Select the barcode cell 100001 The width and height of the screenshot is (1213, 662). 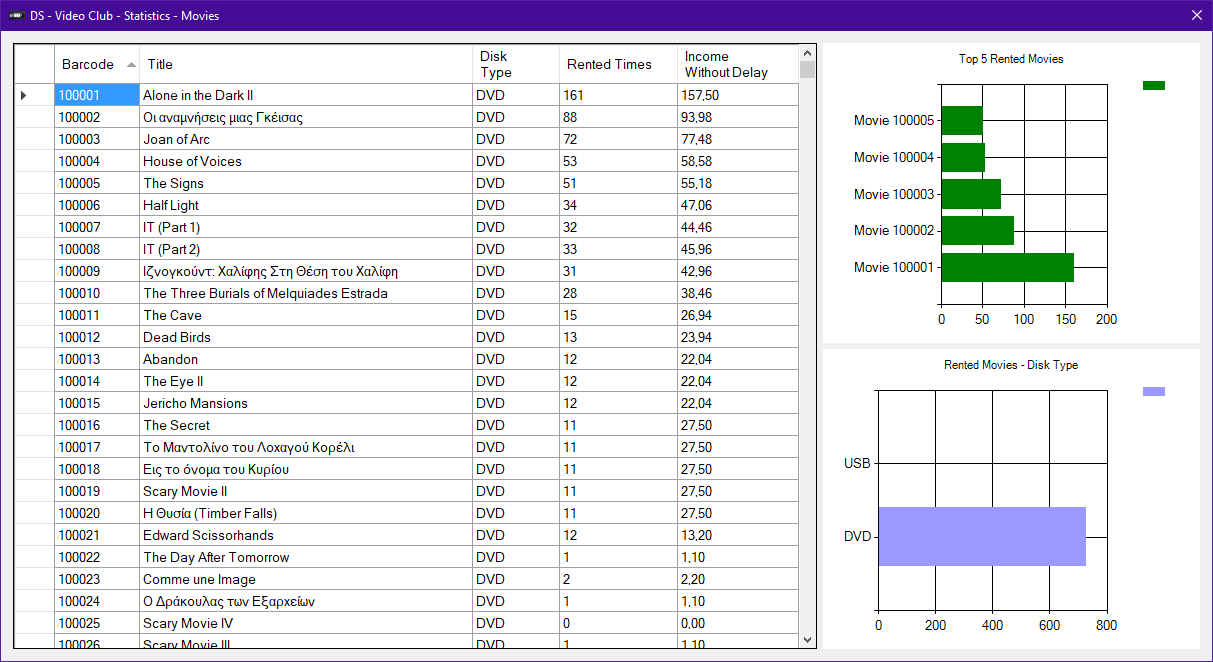coord(97,95)
